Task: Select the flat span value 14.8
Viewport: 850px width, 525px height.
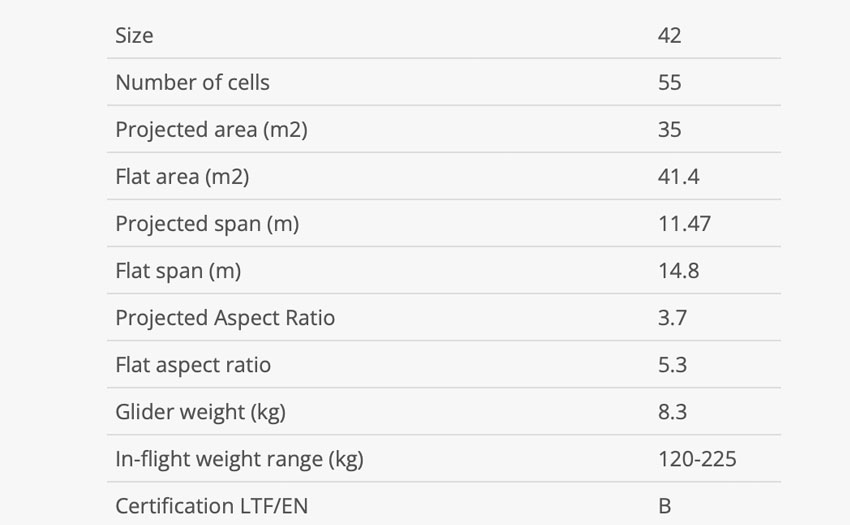Action: (678, 271)
